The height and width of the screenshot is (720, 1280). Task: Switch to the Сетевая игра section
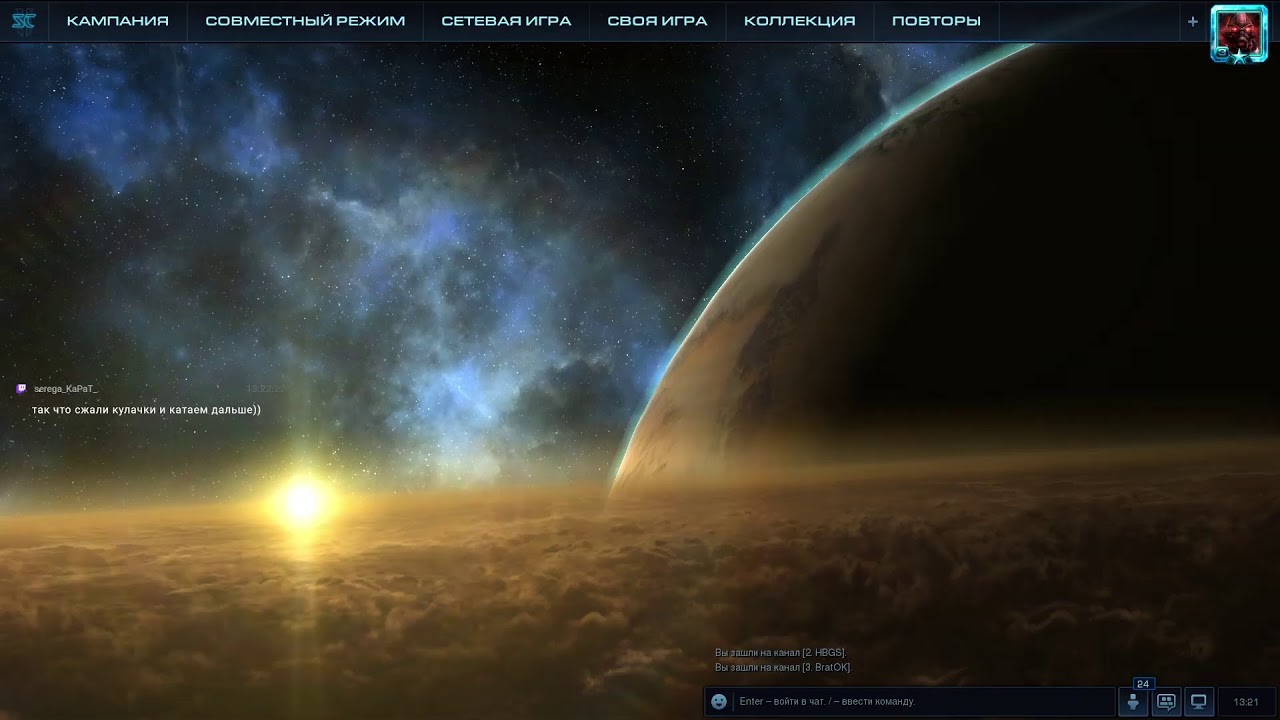click(x=506, y=21)
